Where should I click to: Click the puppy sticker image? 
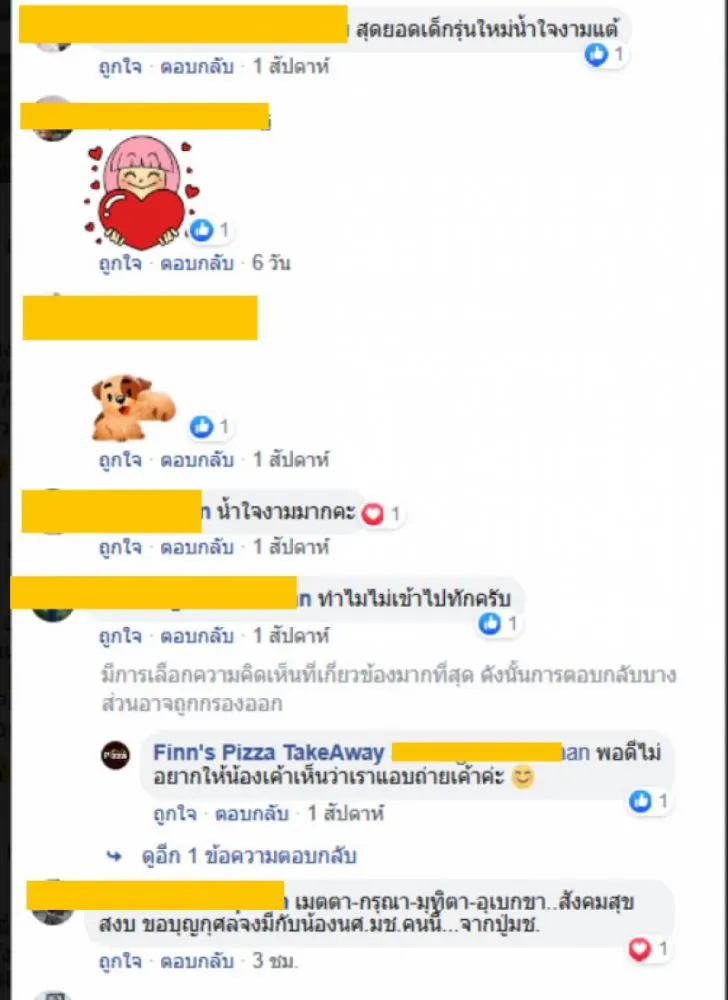pyautogui.click(x=133, y=408)
